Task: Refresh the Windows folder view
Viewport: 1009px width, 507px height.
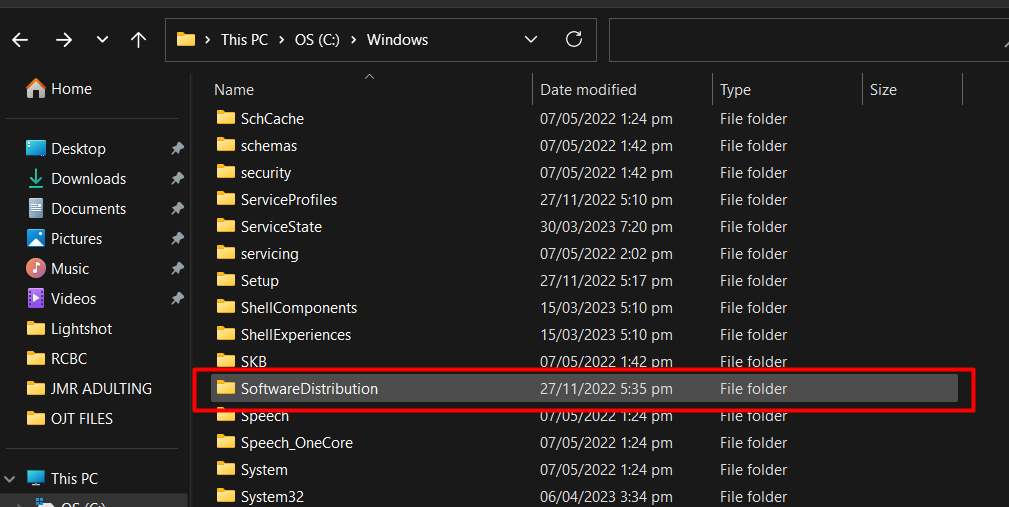Action: pyautogui.click(x=574, y=39)
